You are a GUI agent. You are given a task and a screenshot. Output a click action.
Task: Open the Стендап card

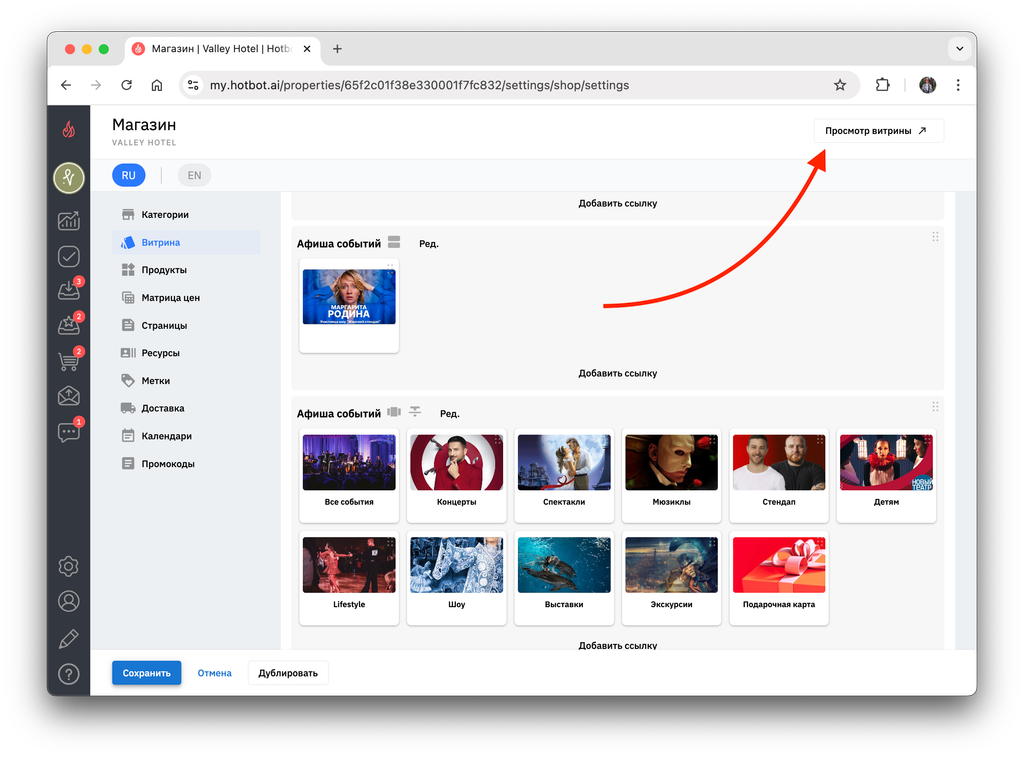click(779, 475)
